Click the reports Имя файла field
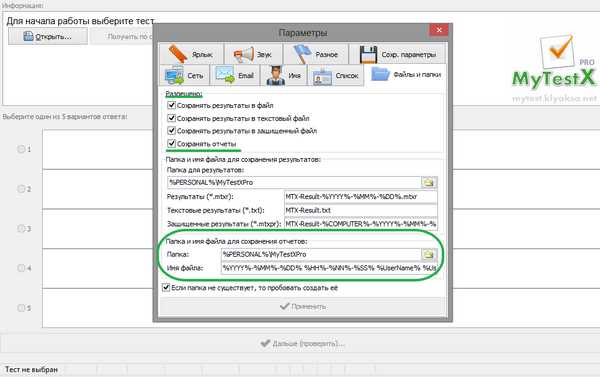The height and width of the screenshot is (377, 600). click(x=329, y=268)
